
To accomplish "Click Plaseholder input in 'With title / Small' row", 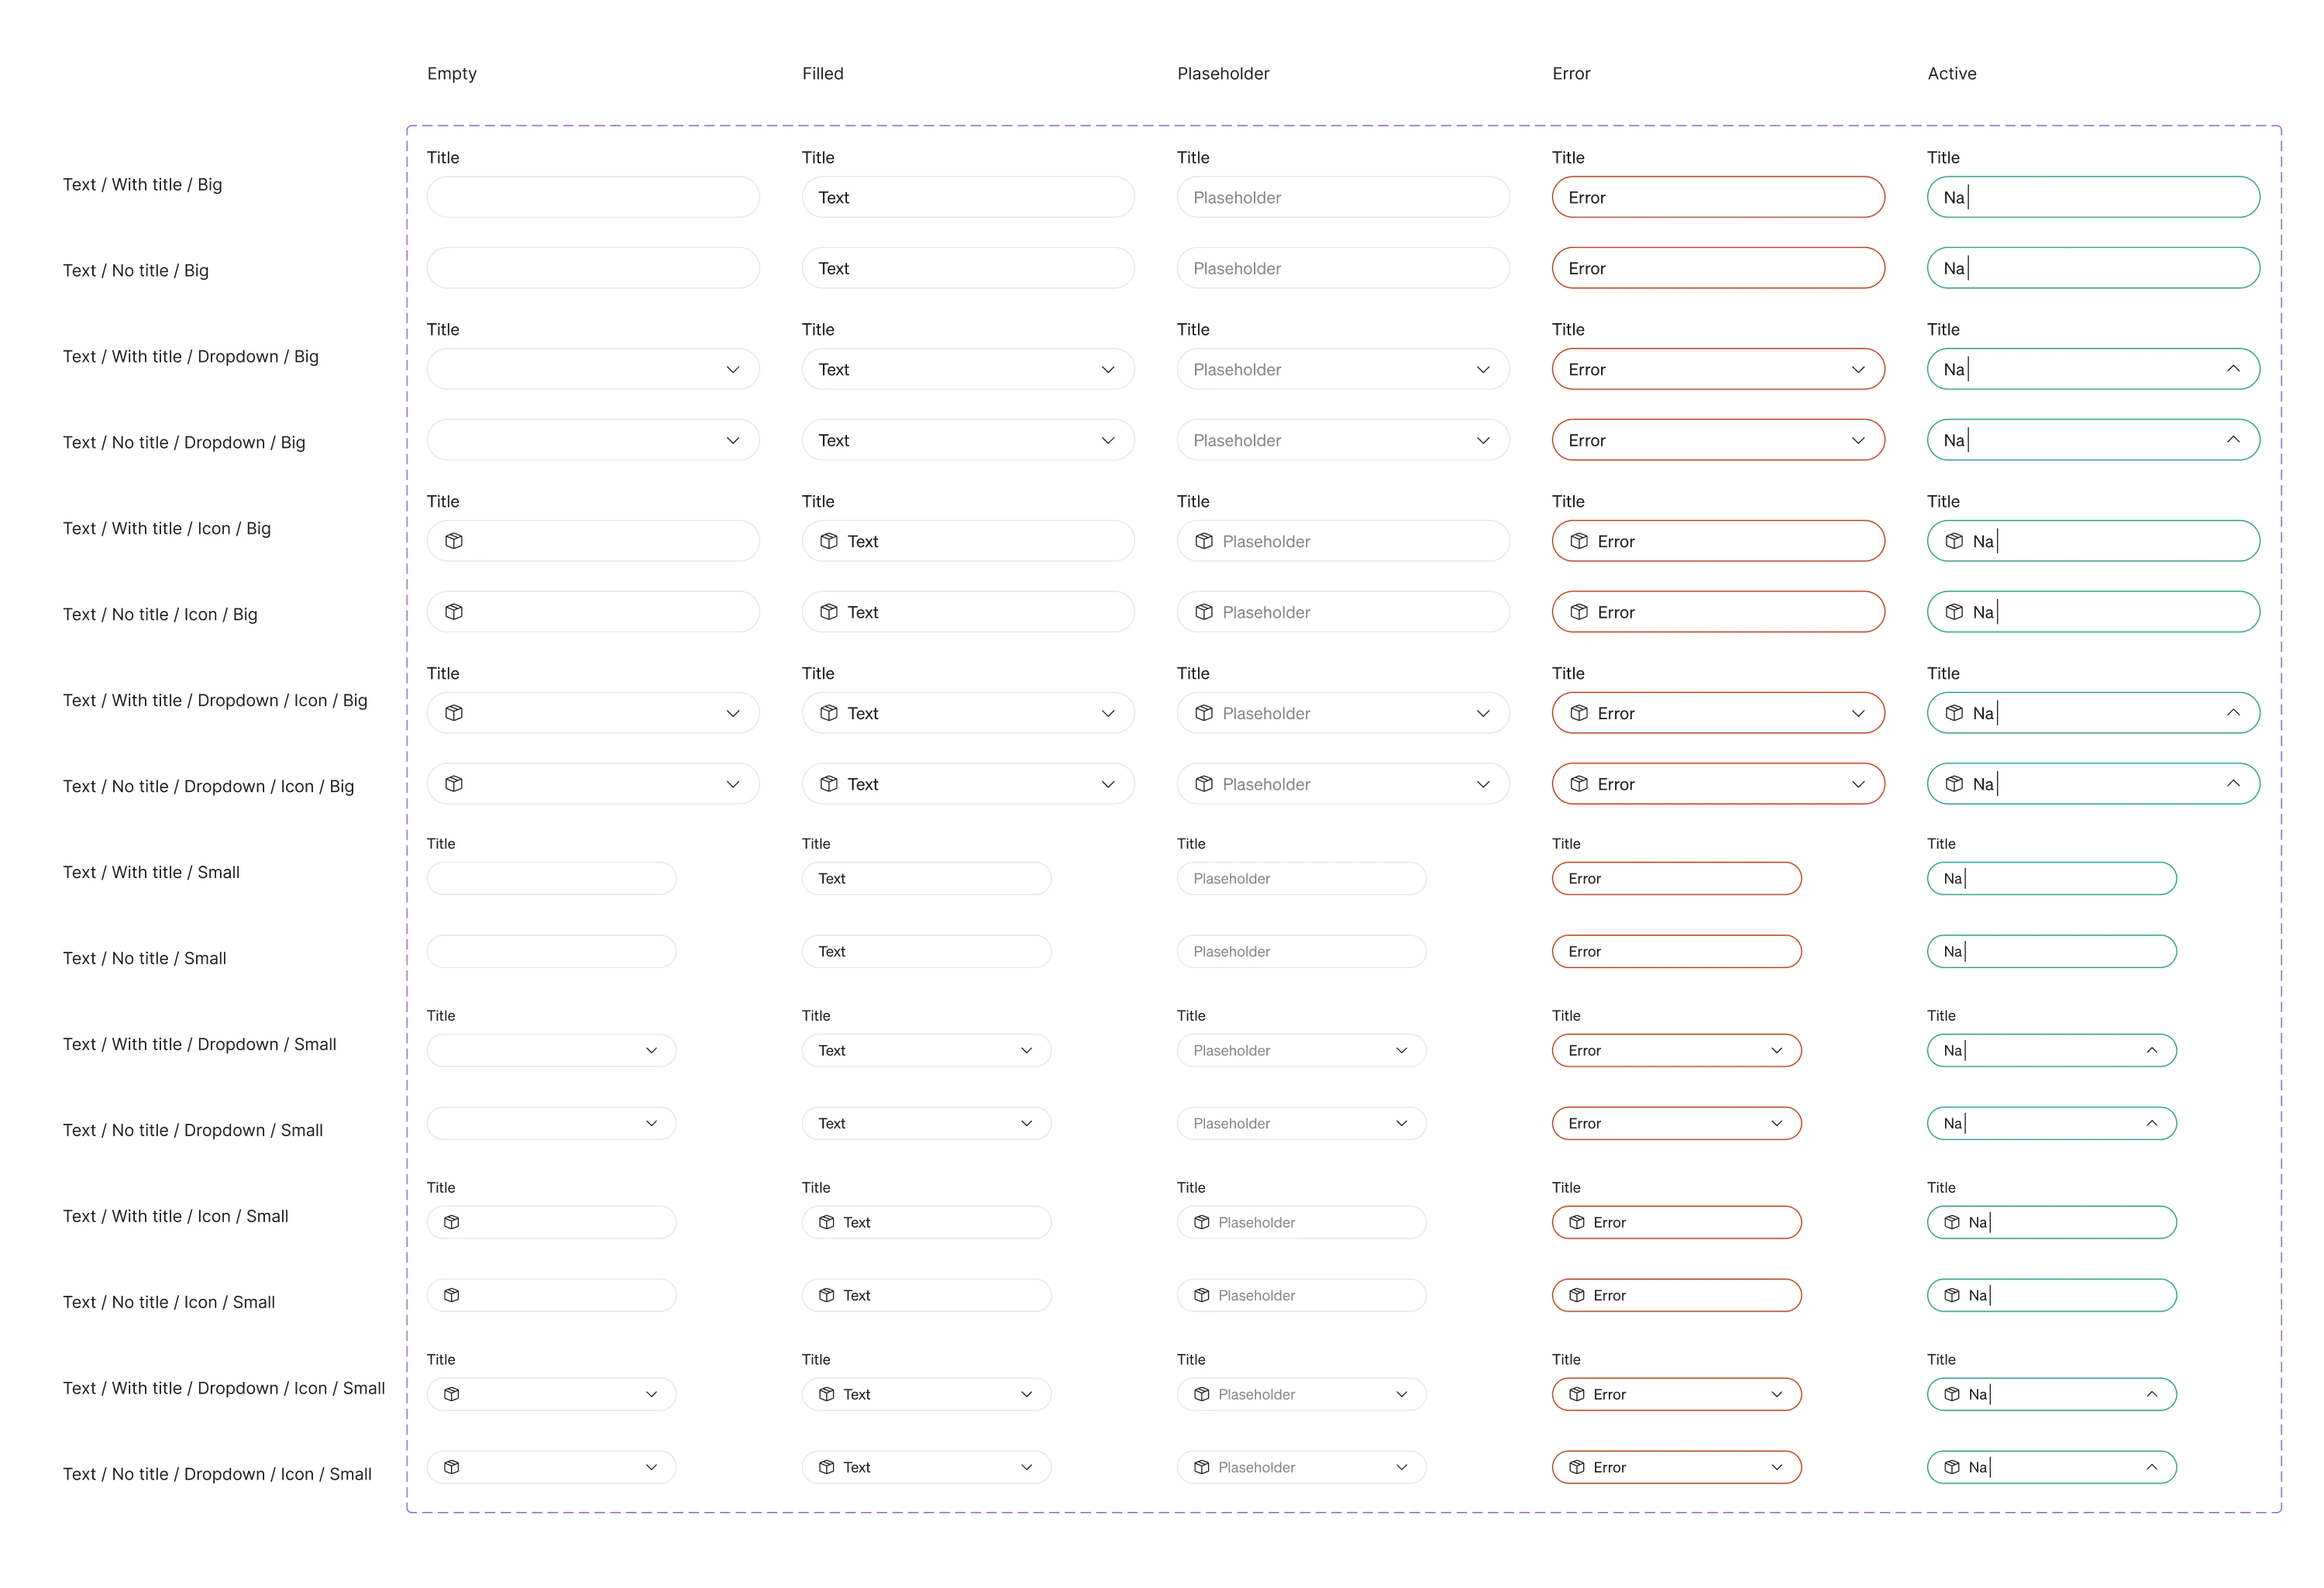I will click(x=1301, y=878).
